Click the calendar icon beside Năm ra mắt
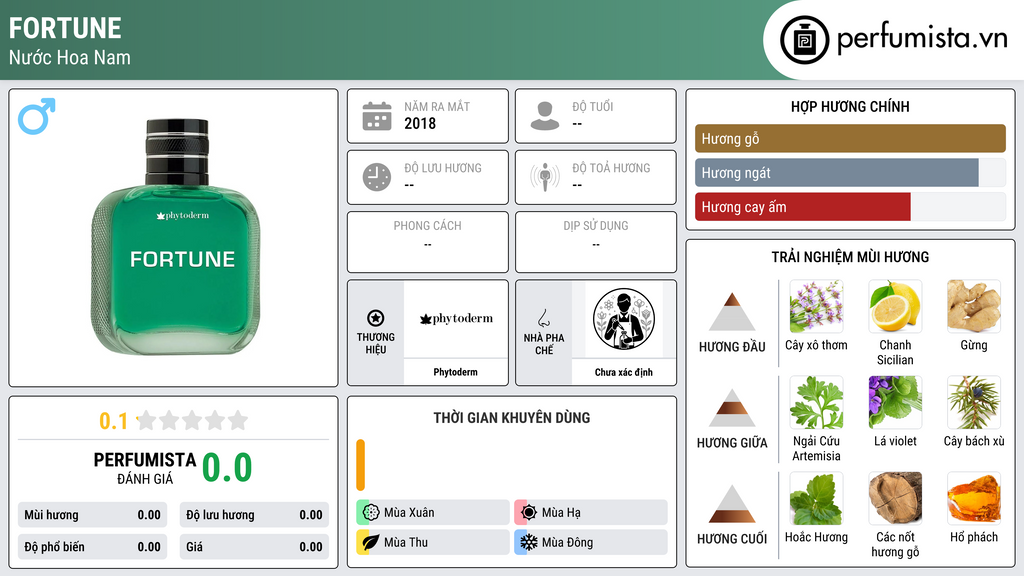Screen dimensions: 1024x576 pos(377,116)
